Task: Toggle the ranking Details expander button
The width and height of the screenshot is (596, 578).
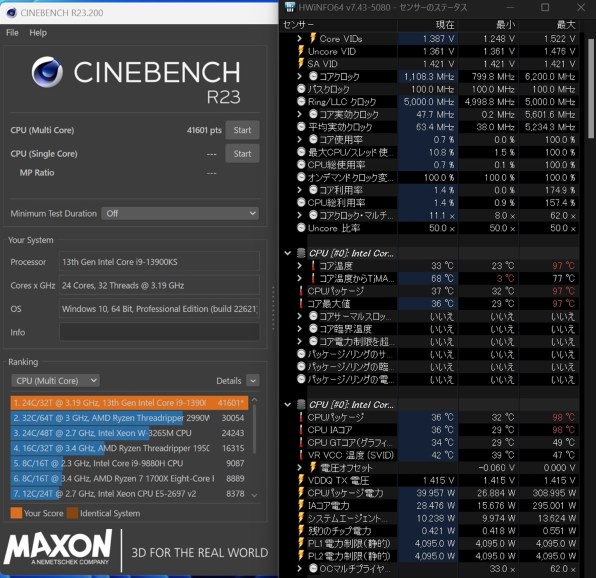Action: 253,380
